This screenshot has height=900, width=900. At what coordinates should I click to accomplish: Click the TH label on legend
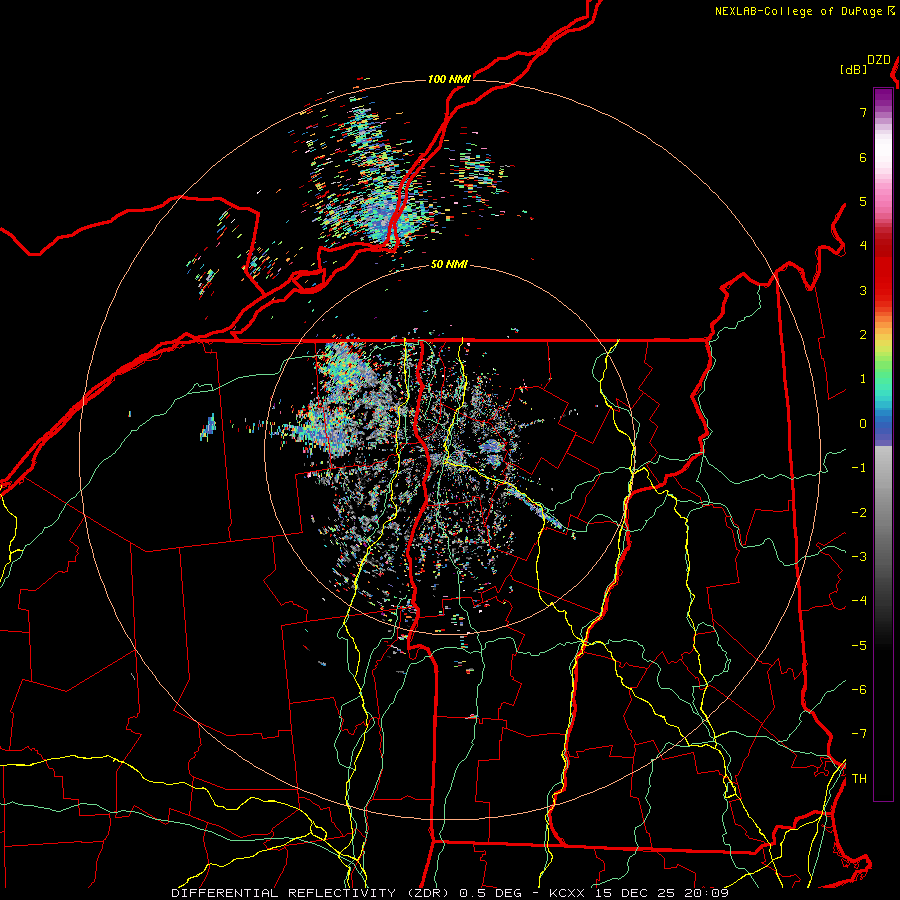(859, 778)
